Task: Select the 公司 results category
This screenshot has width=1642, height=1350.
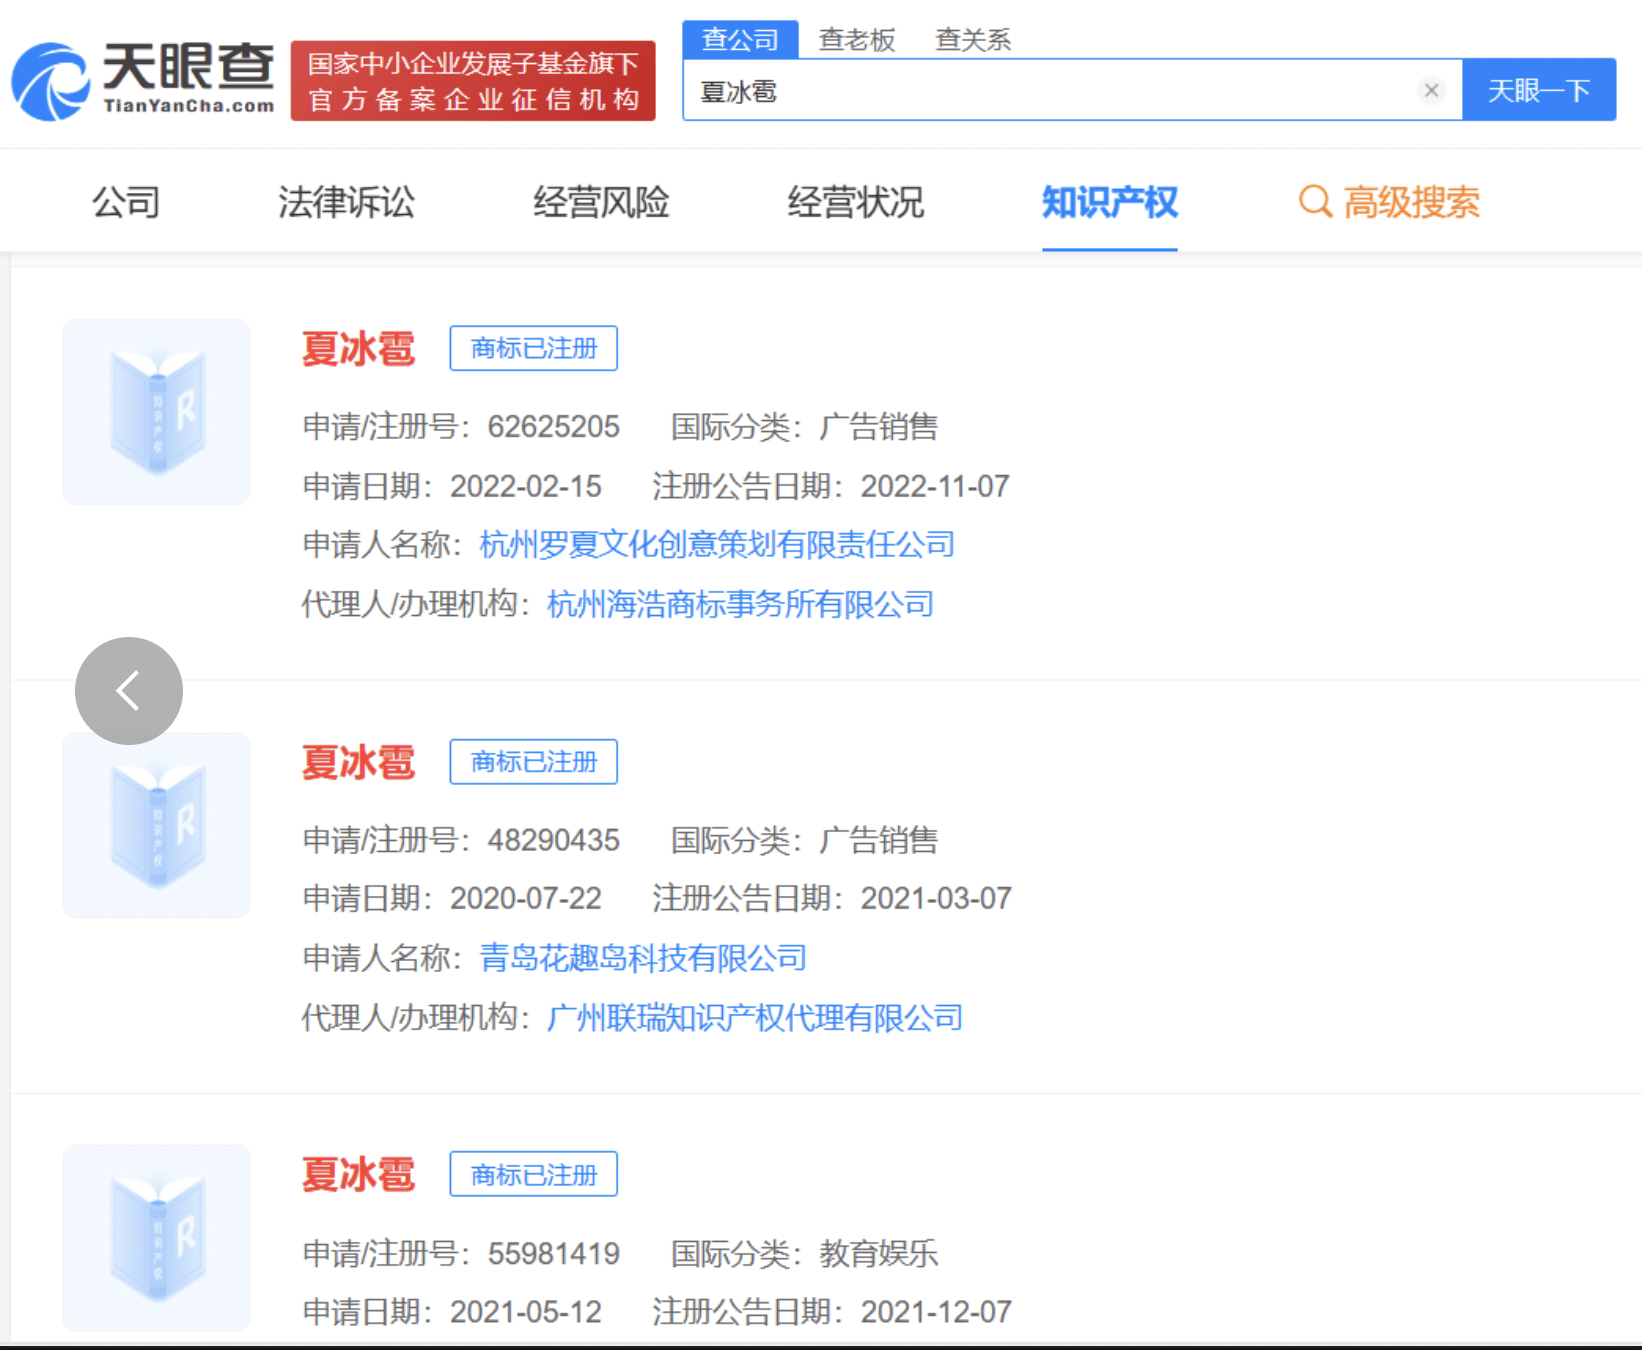Action: tap(126, 202)
